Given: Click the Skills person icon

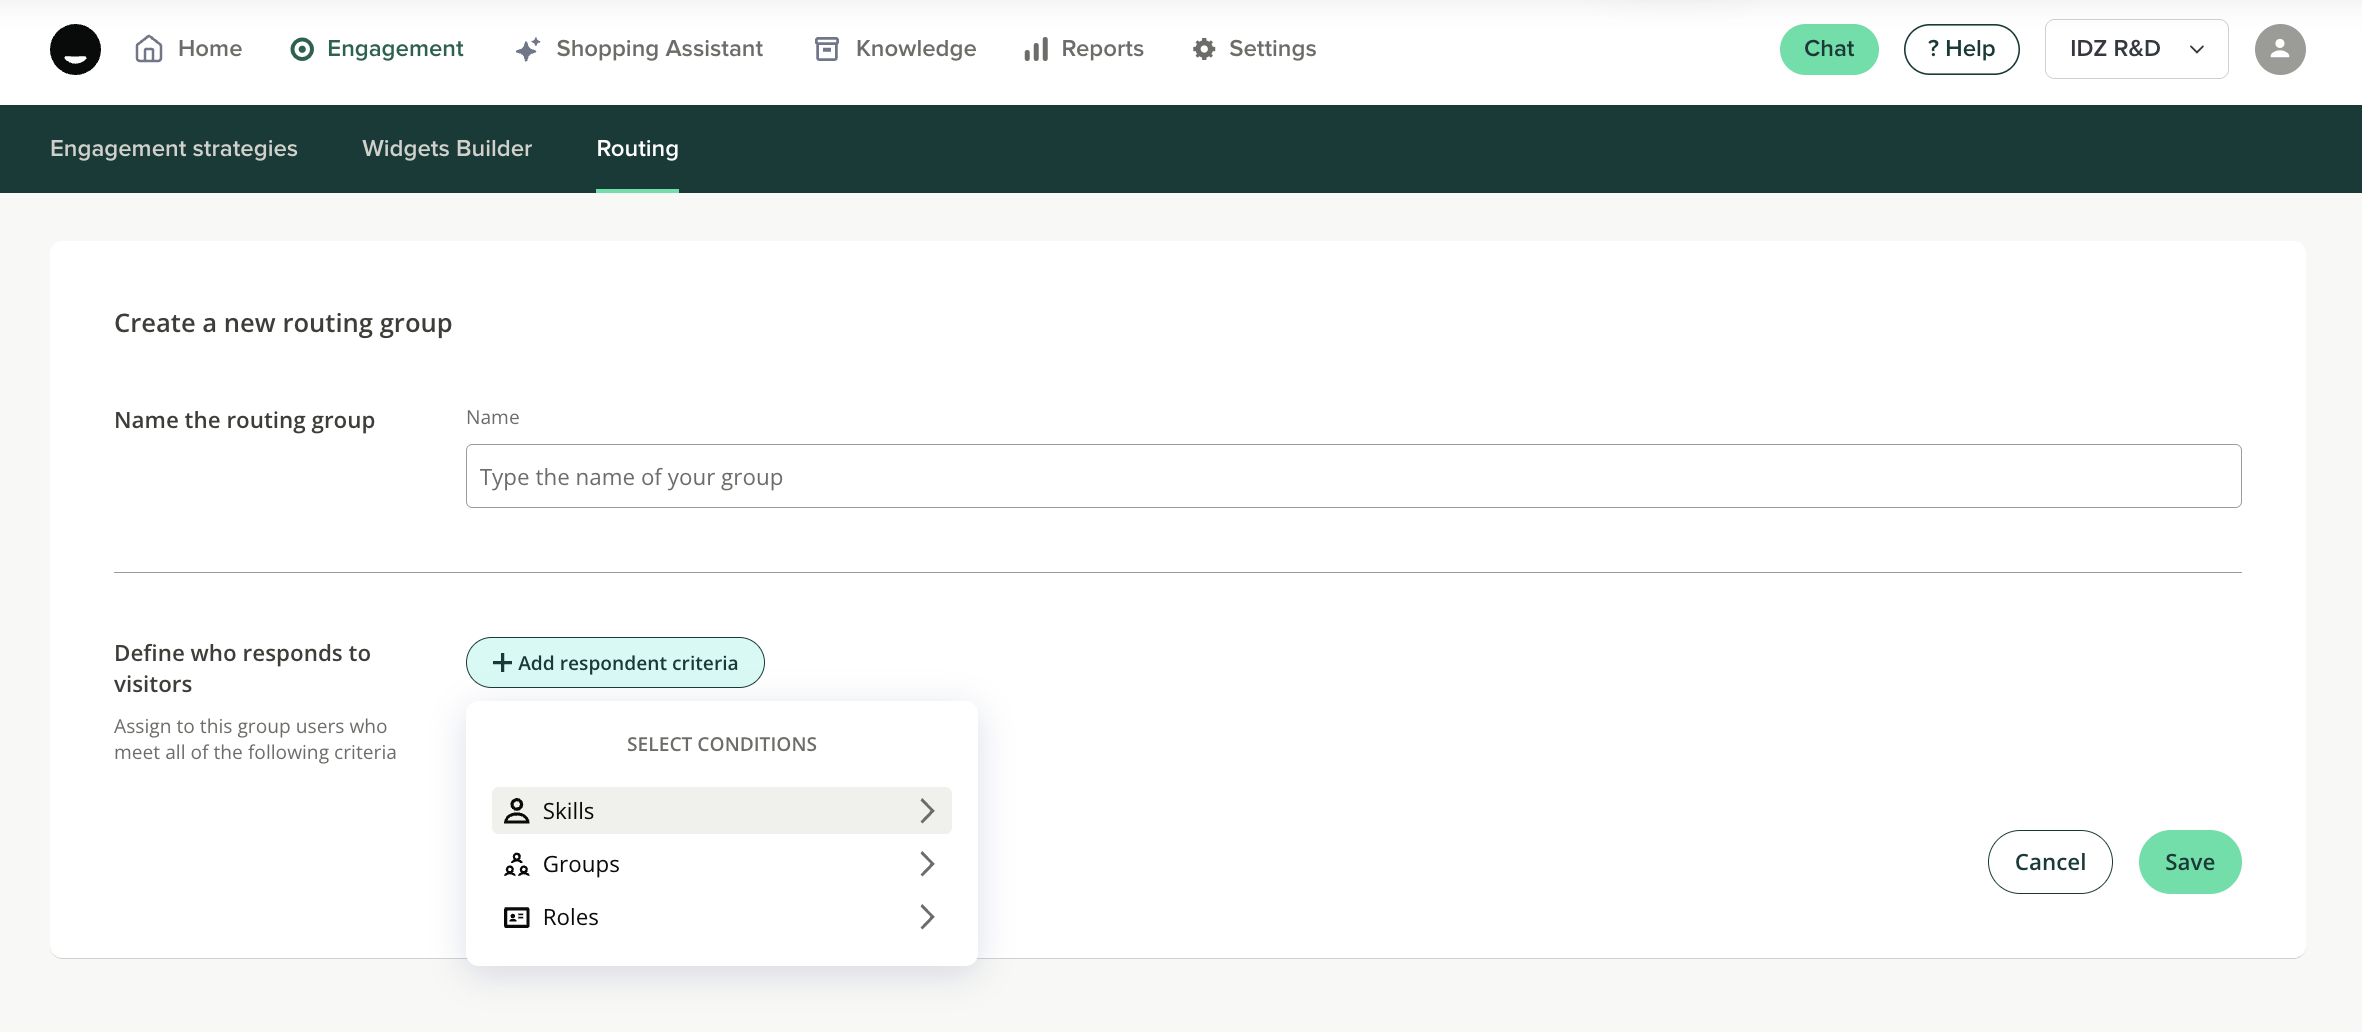Looking at the screenshot, I should pos(517,811).
